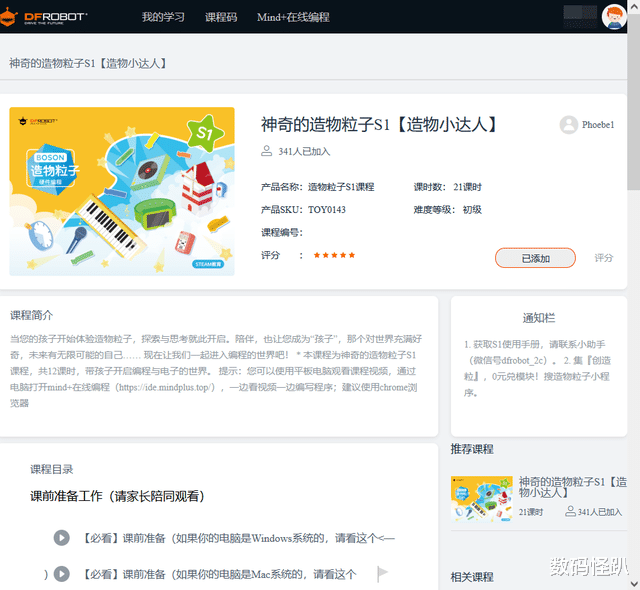Screen dimensions: 640x590
Task: Click the 产品名称: 造物粒子S1课程 text
Action: click(318, 187)
